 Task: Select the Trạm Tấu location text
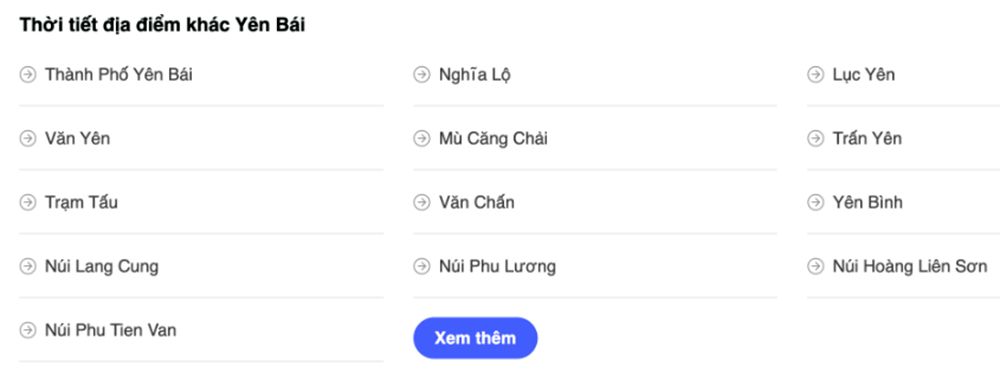81,203
